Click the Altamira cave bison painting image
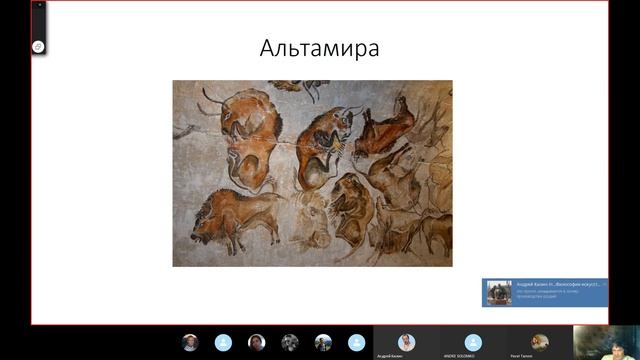This screenshot has width=640, height=360. tap(313, 173)
